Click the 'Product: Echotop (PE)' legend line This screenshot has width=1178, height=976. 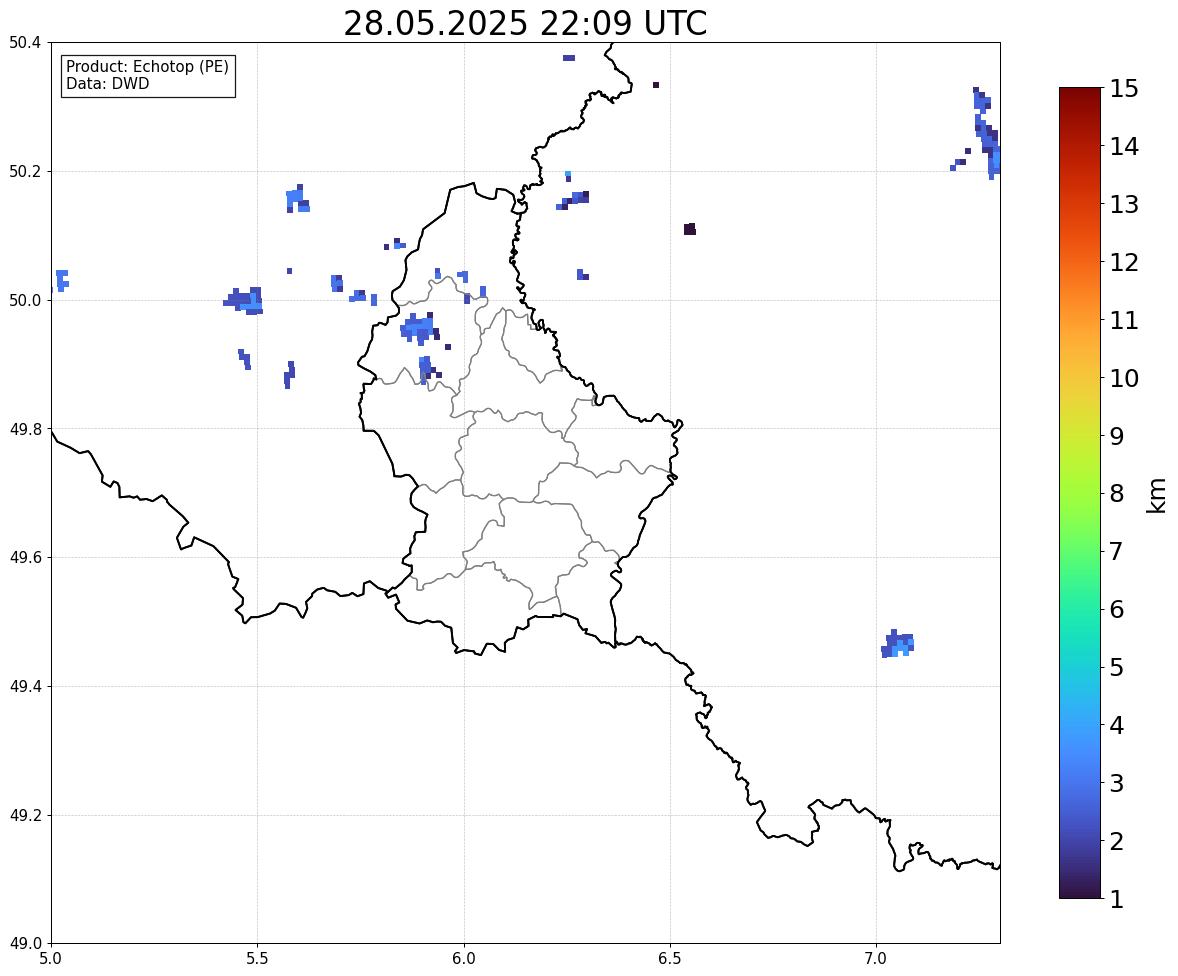(147, 67)
